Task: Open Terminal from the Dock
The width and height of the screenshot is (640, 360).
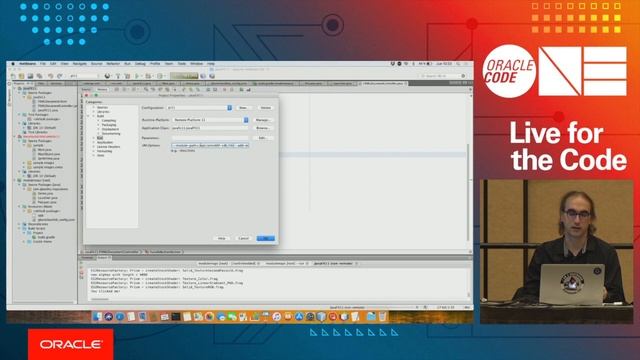Action: 176,316
